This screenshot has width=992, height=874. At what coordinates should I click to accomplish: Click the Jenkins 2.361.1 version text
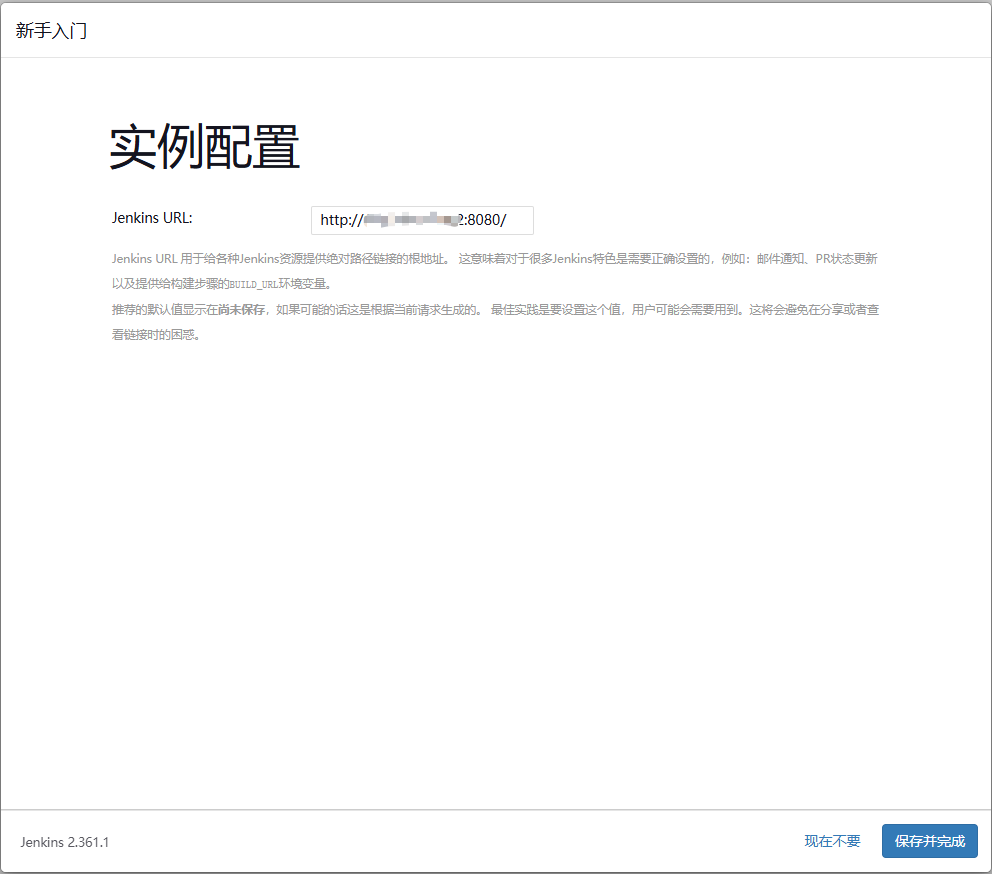click(x=65, y=842)
